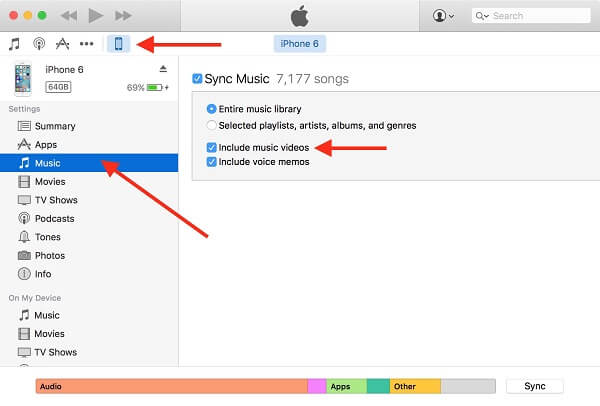
Task: Open the music library note icon
Action: [x=14, y=44]
